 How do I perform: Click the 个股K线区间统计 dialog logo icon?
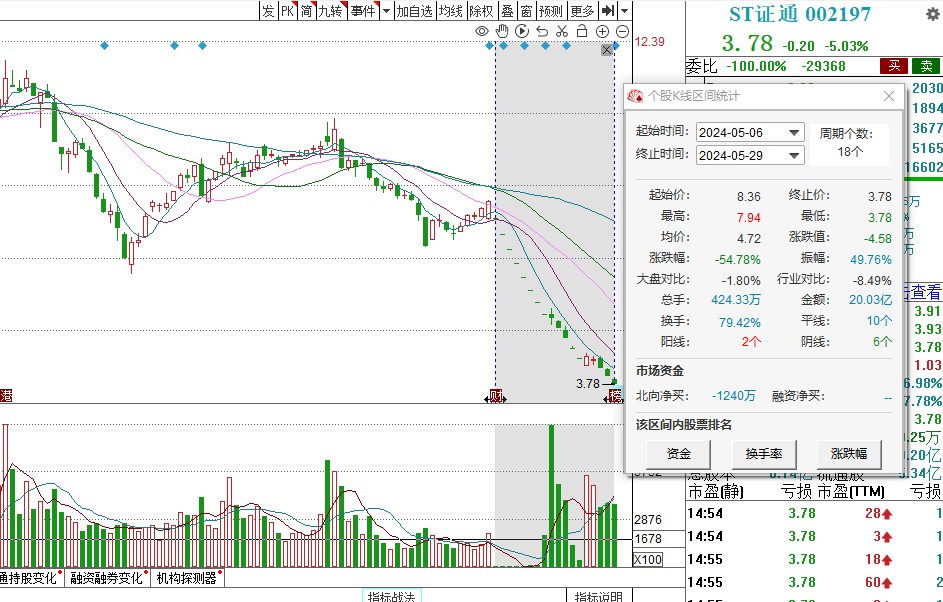click(635, 96)
